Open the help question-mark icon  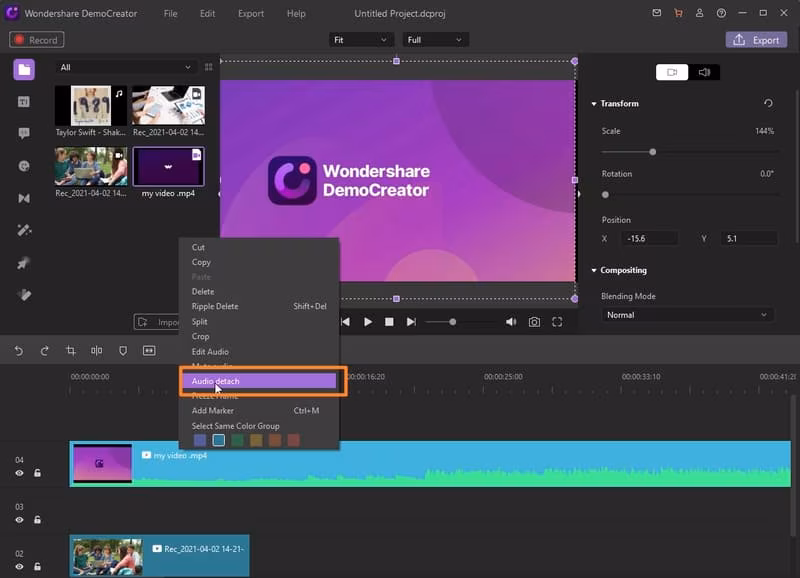(x=721, y=13)
